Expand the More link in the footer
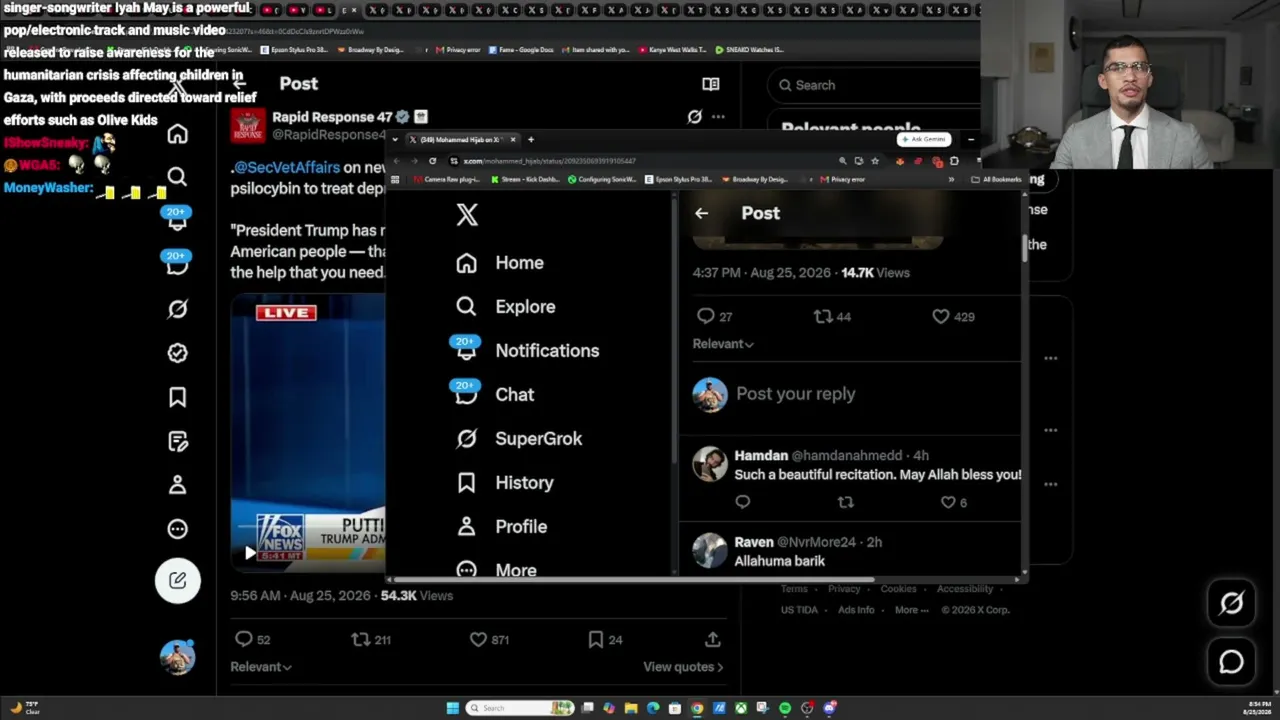This screenshot has width=1280, height=720. click(x=911, y=610)
